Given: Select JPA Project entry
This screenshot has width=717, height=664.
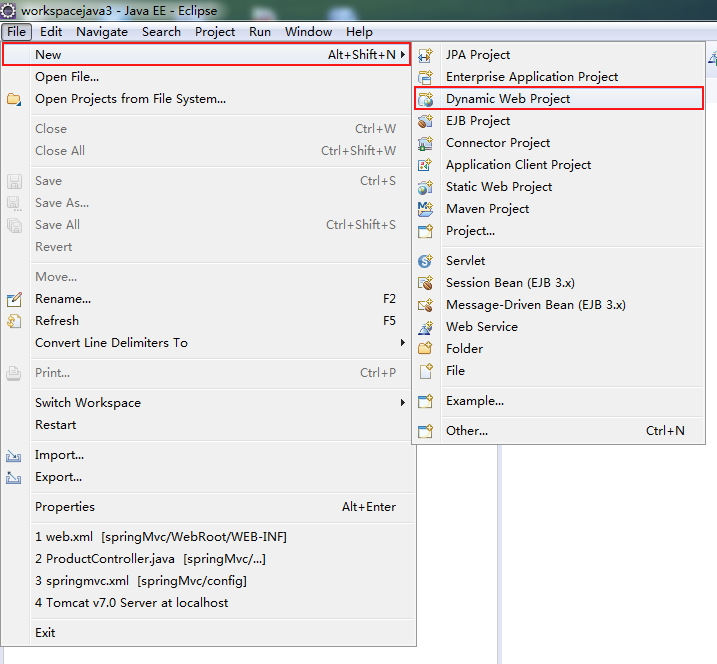Looking at the screenshot, I should (x=558, y=55).
